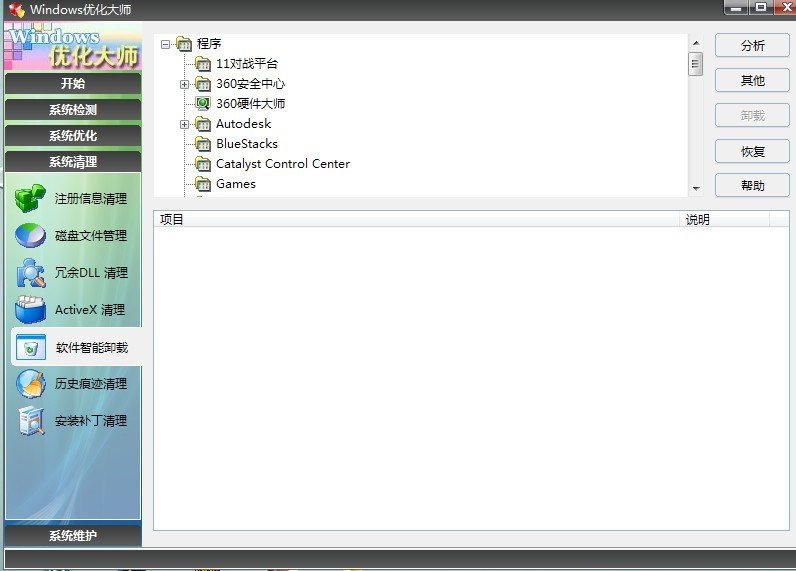
Task: Open the 注册信息清理 registry cleanup icon
Action: pos(30,198)
